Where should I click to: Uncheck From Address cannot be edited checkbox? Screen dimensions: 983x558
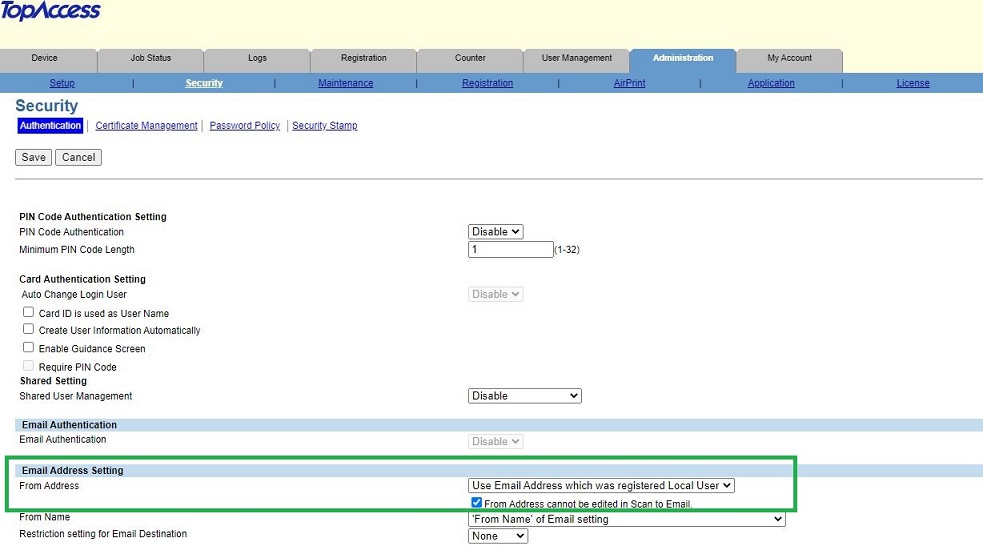pyautogui.click(x=477, y=503)
